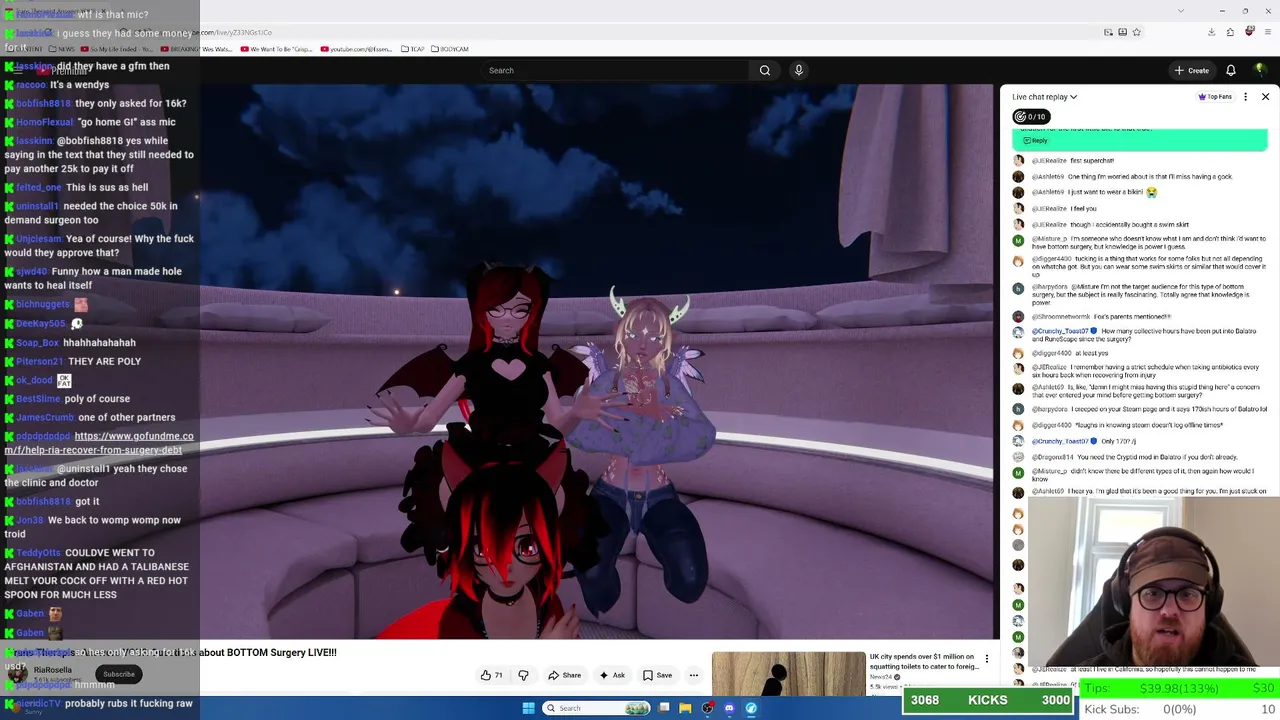Dislike the video with thumbs down
The width and height of the screenshot is (1280, 720).
click(523, 675)
